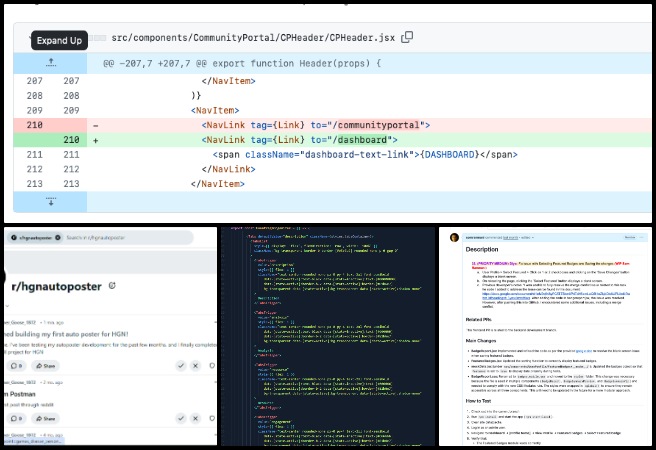
Task: Share the HGN auto poster post
Action: tap(45, 366)
